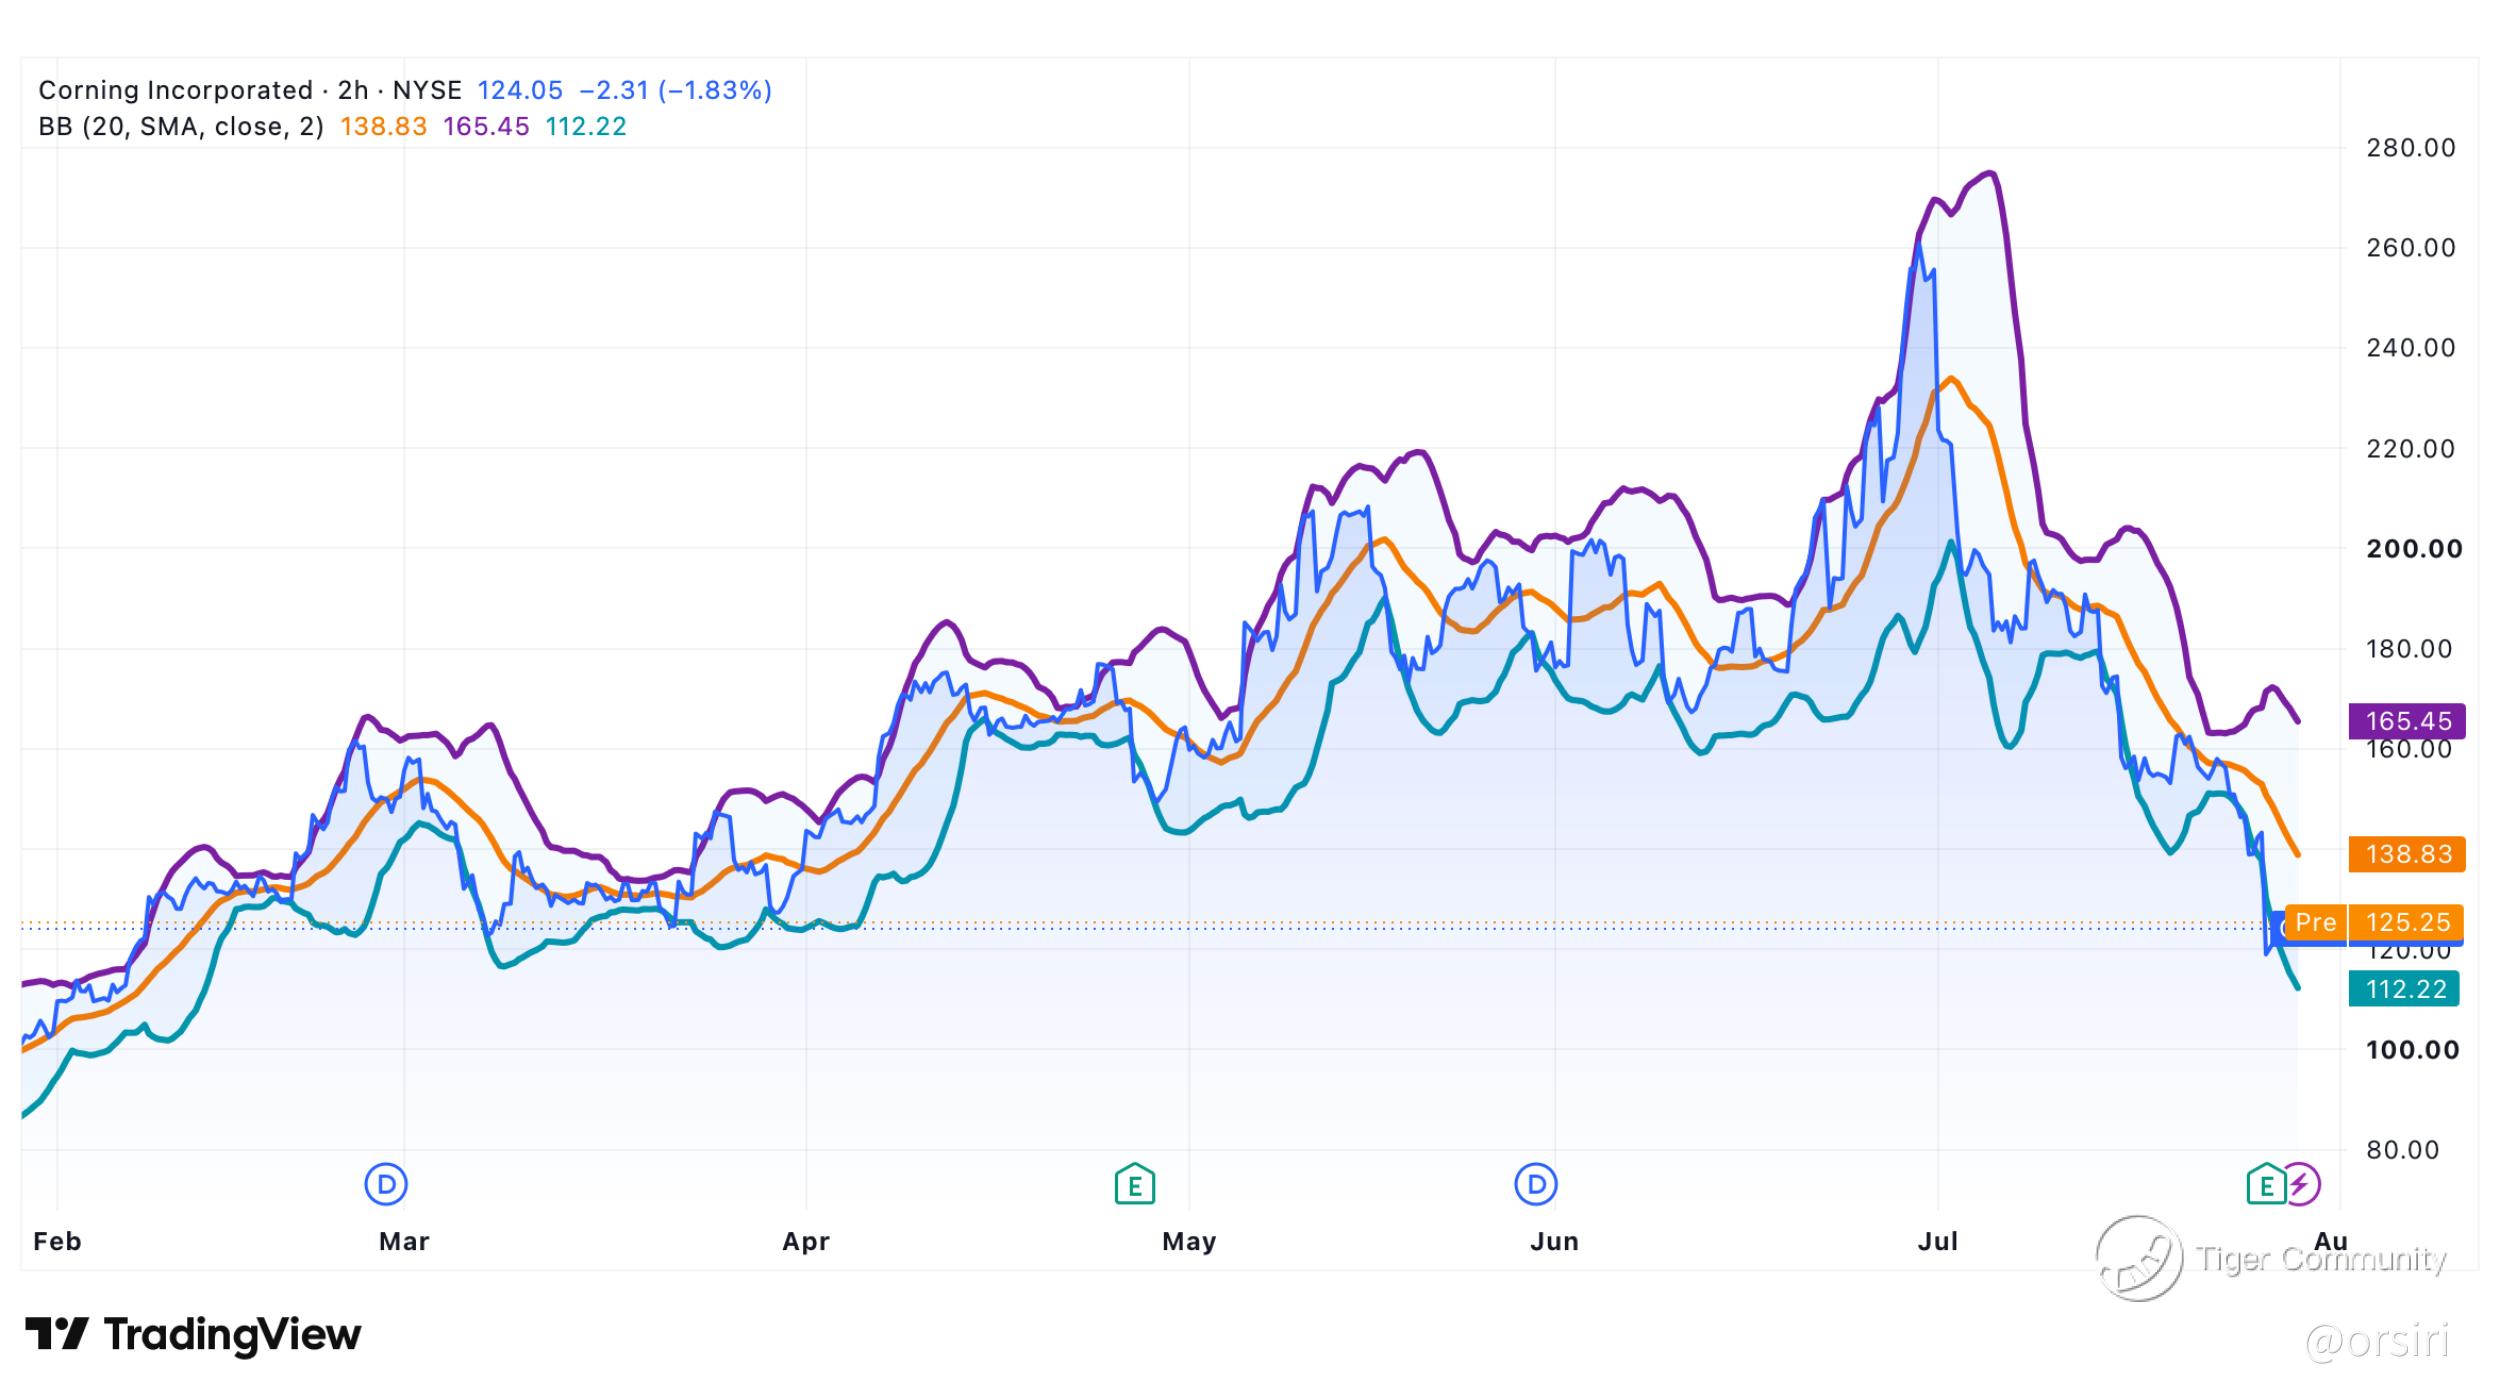Click the Jul label on the time axis
2500x1398 pixels.
[1938, 1242]
